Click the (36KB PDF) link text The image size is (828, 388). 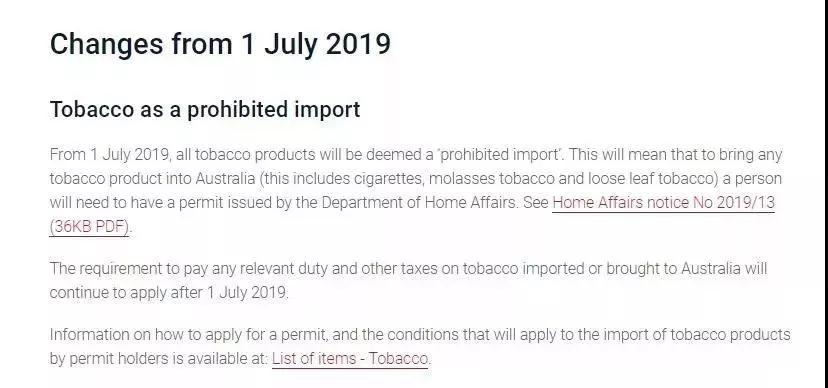89,227
